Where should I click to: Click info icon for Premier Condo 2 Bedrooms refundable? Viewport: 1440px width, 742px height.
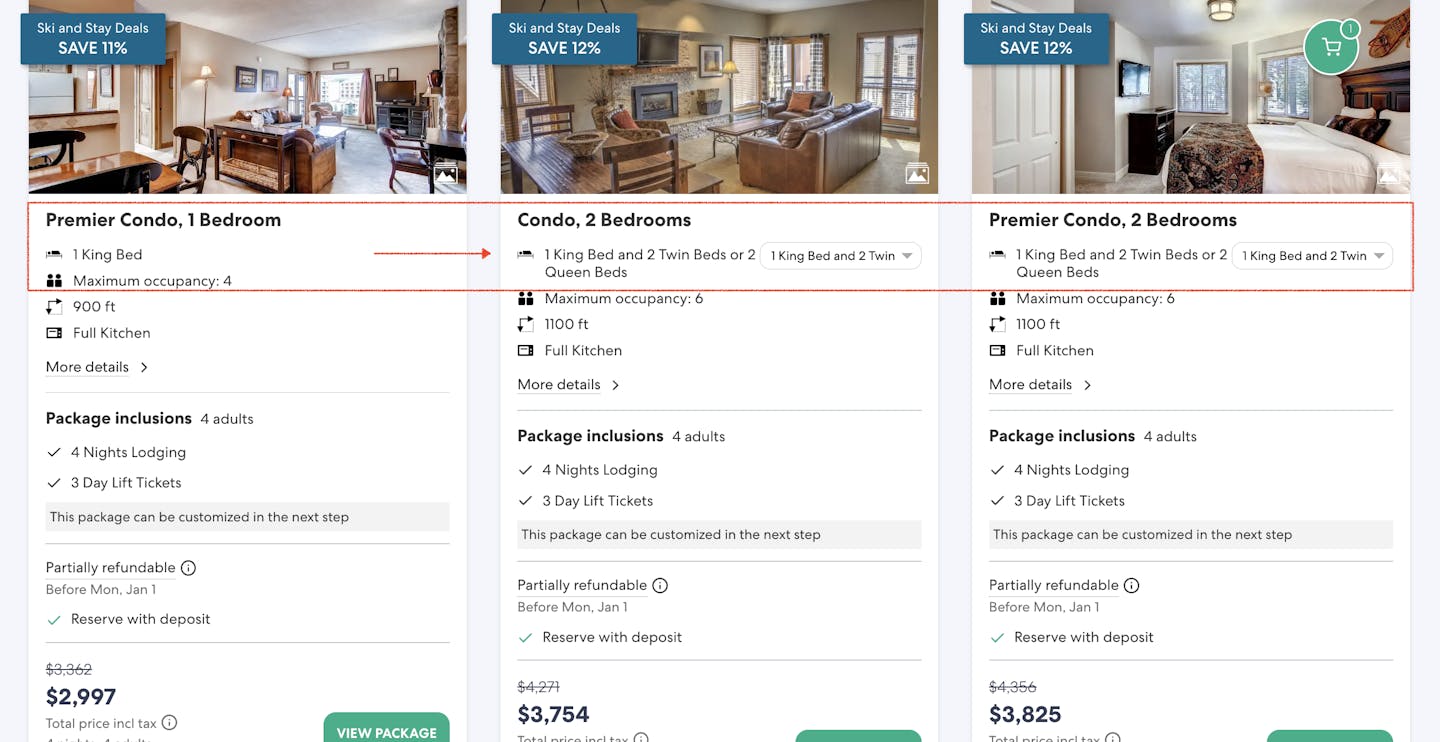pos(1131,586)
